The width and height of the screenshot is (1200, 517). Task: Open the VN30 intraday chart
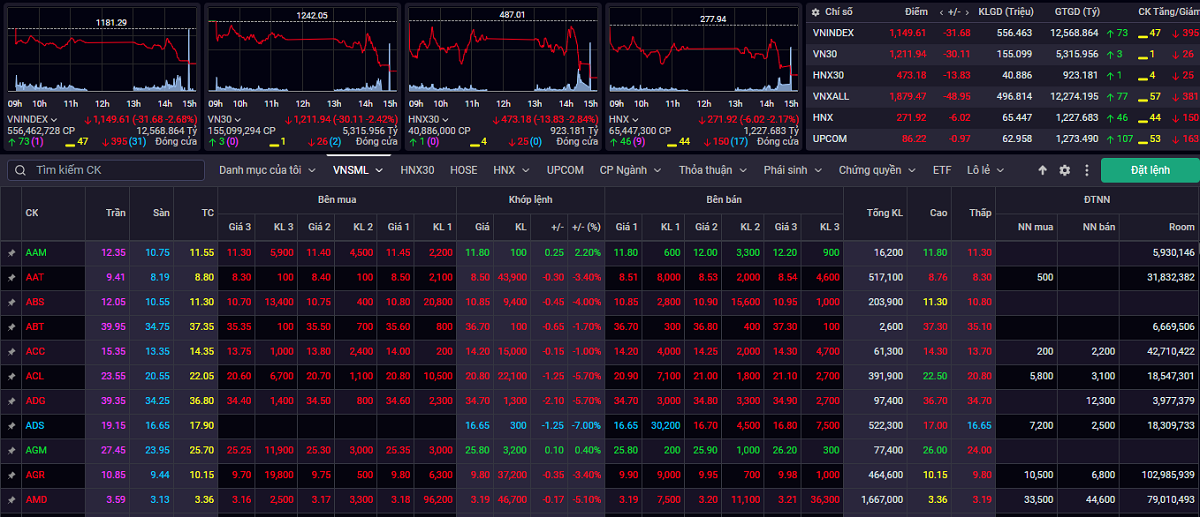(303, 52)
